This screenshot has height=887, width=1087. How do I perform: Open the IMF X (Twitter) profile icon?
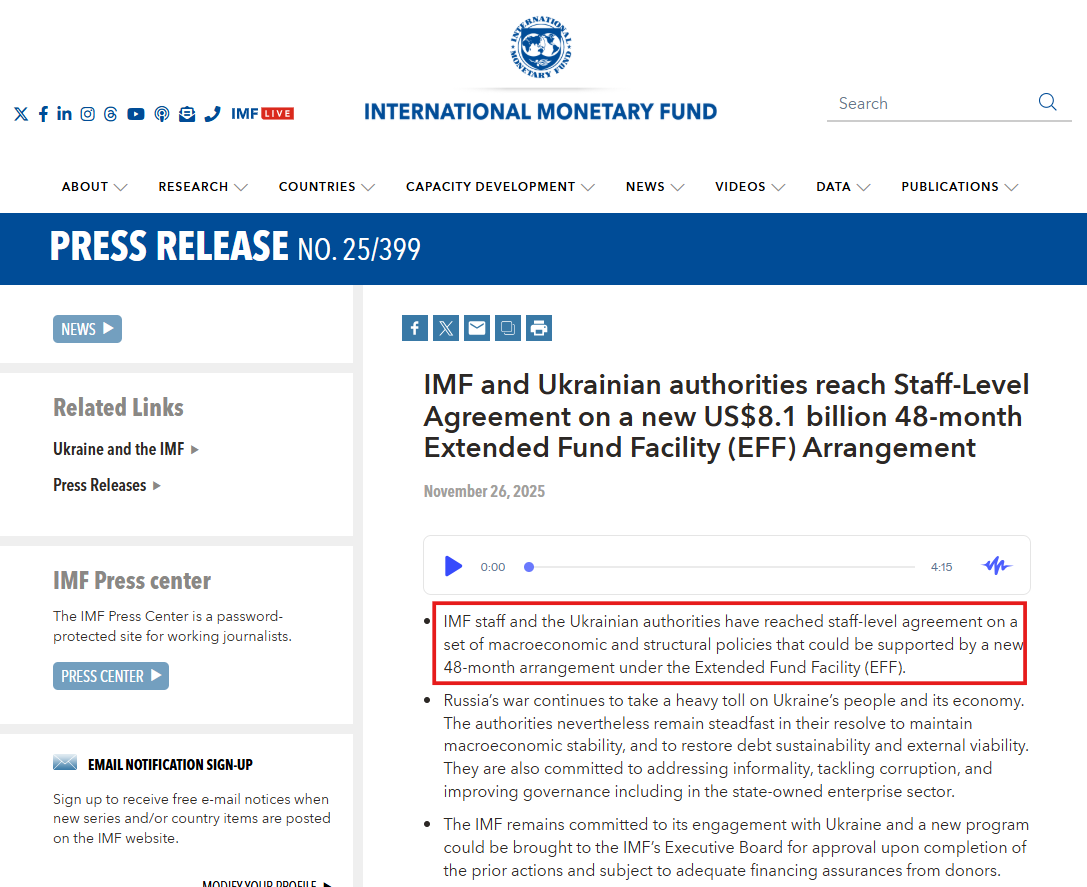pyautogui.click(x=21, y=114)
